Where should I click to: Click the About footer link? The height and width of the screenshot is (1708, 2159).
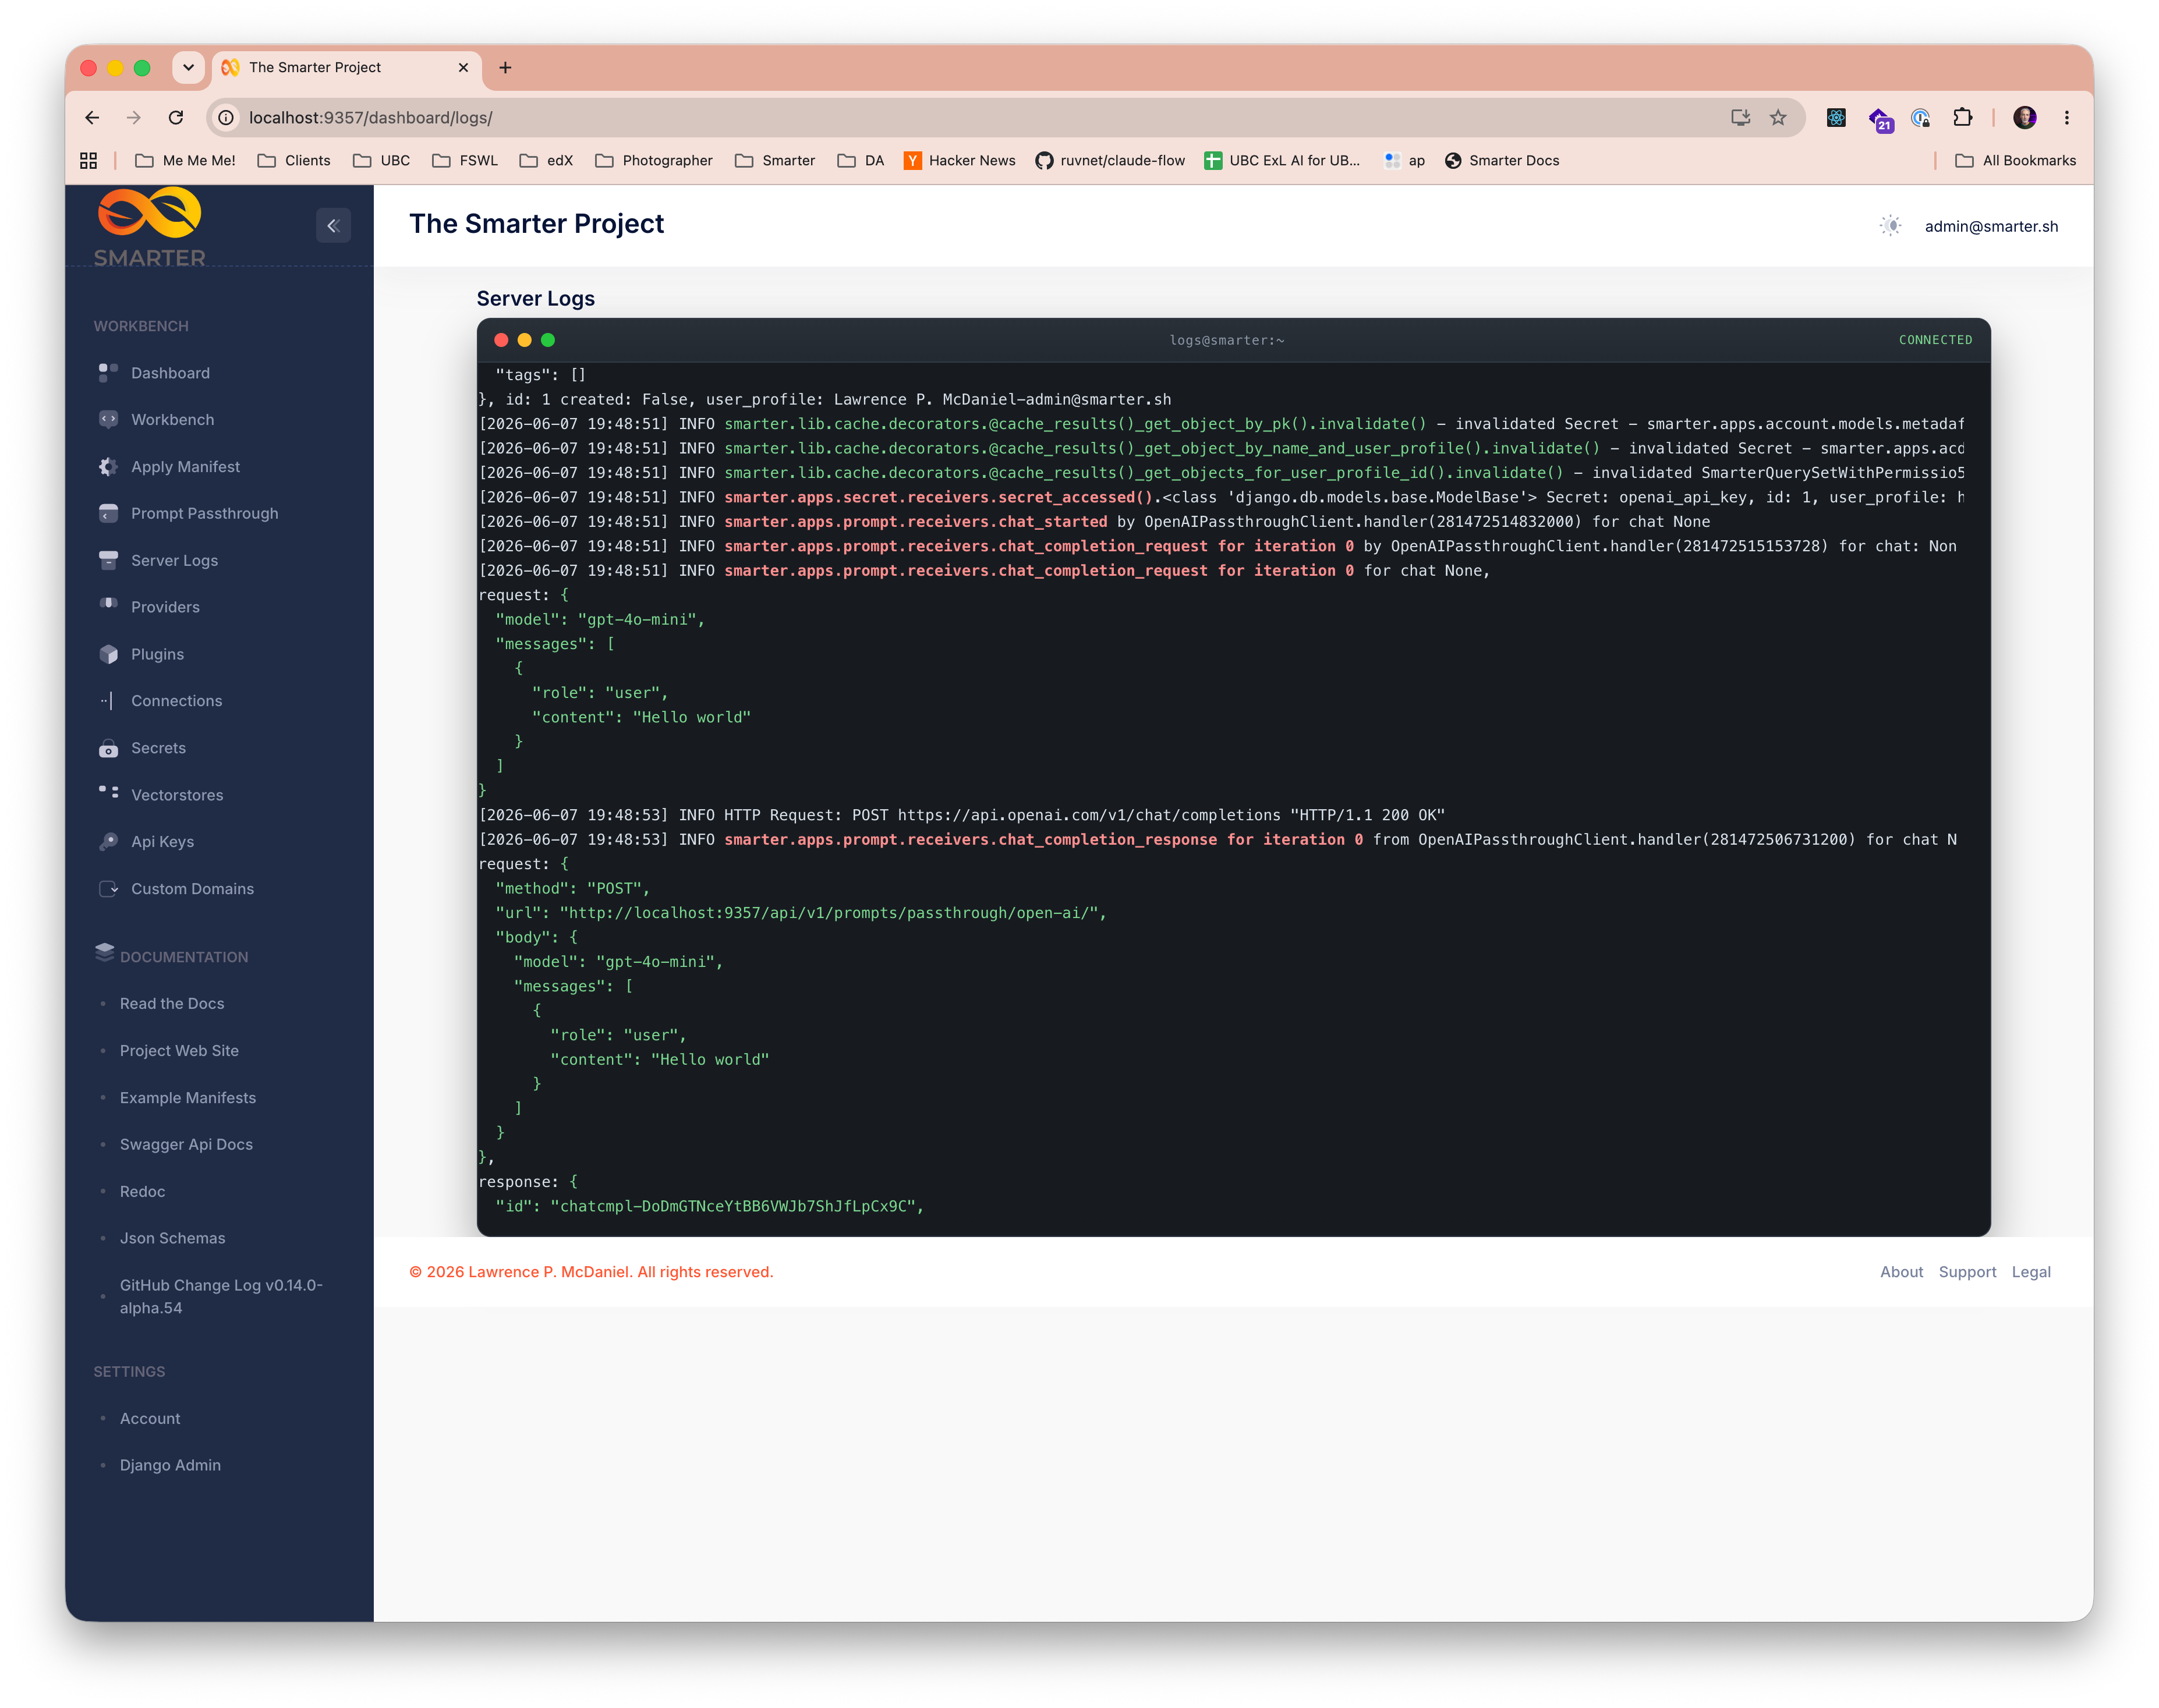(1901, 1272)
